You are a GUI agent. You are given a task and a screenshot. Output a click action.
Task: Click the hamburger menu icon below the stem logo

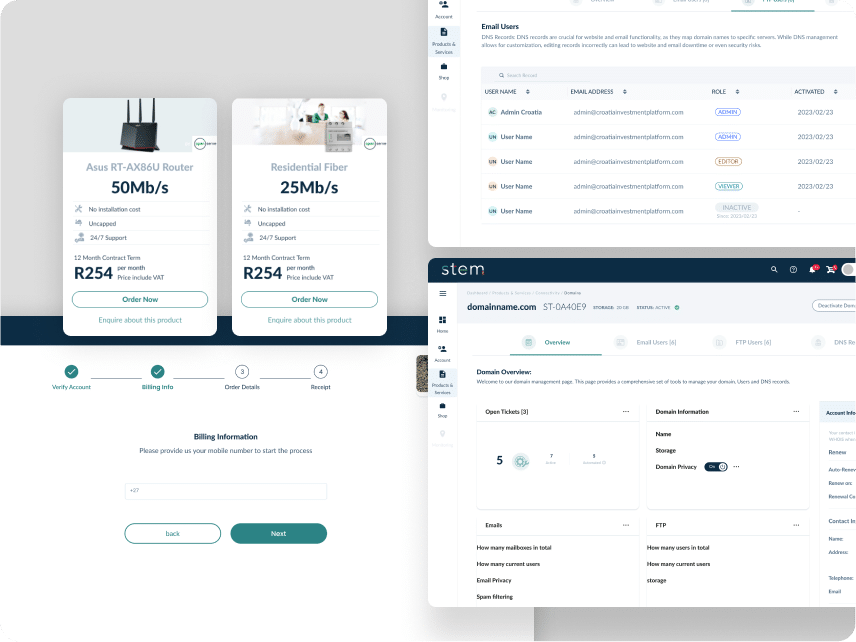point(443,293)
